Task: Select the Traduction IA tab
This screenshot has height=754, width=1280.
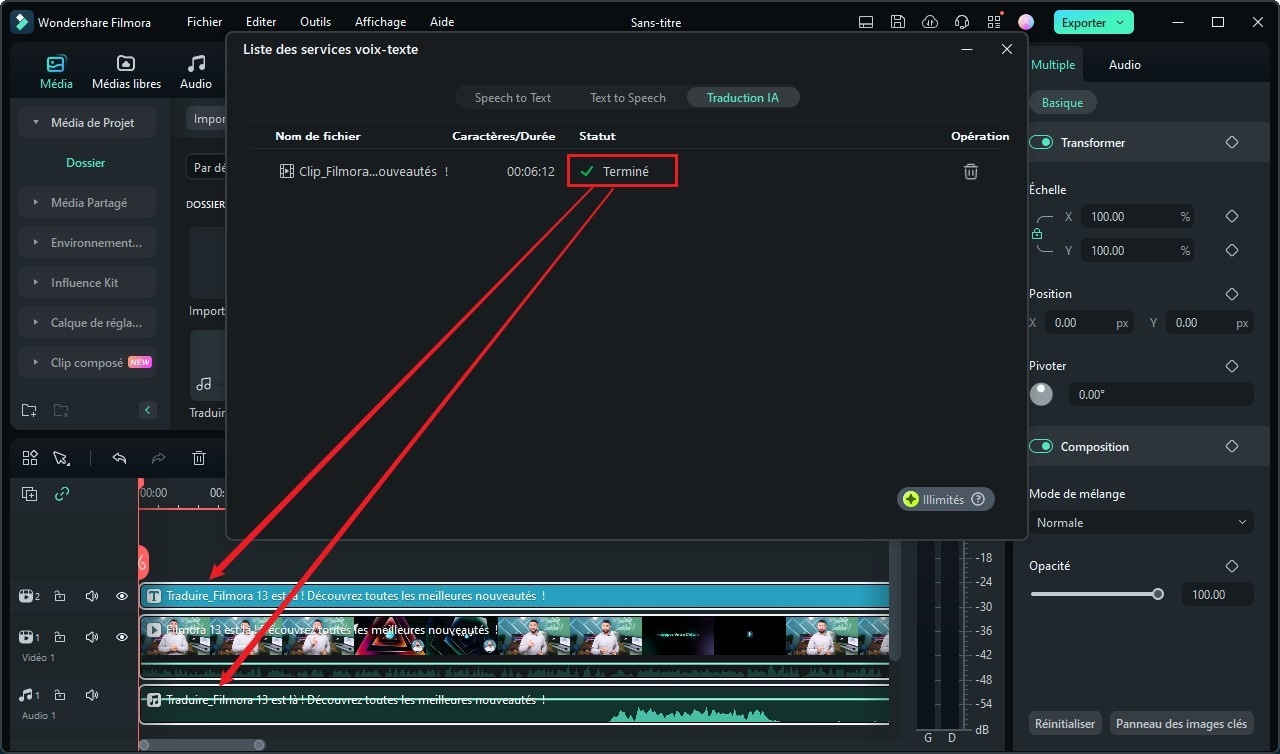Action: click(743, 98)
